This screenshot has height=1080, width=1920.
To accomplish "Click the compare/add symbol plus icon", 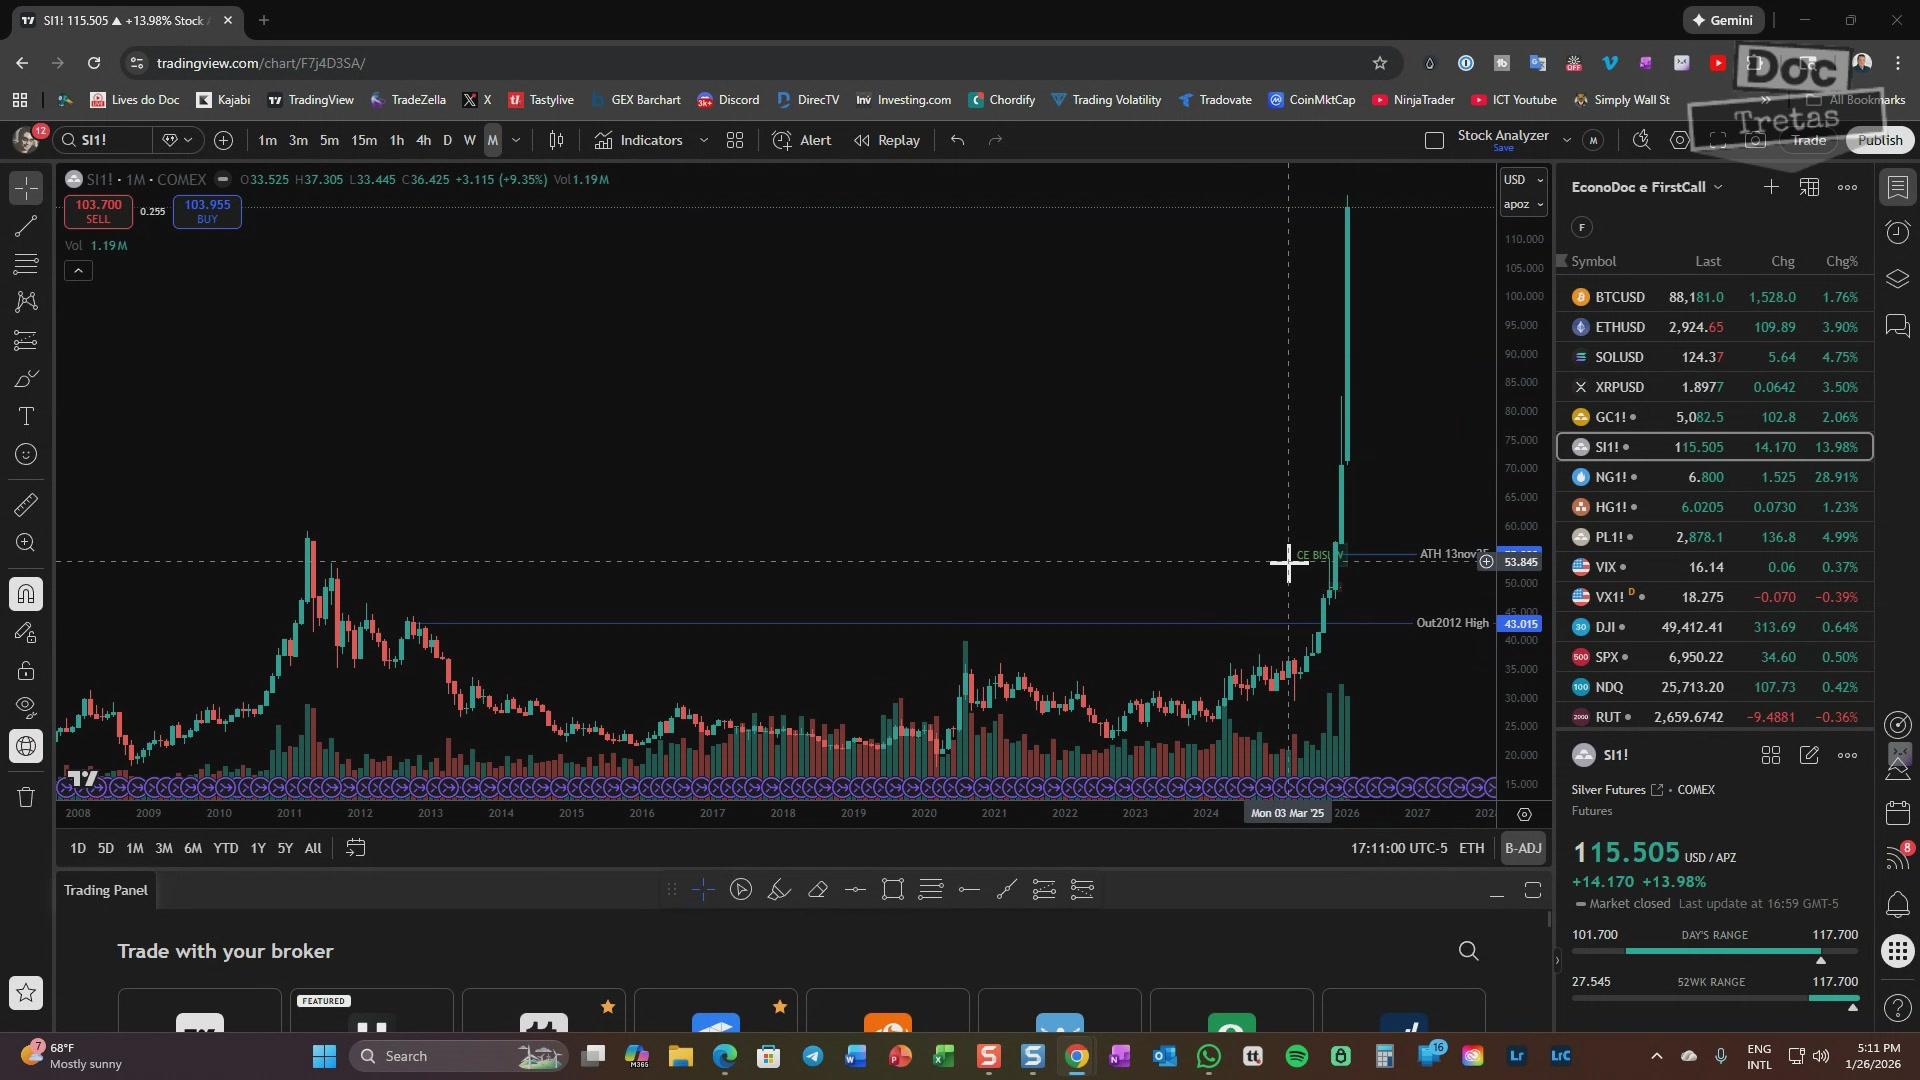I will click(223, 140).
